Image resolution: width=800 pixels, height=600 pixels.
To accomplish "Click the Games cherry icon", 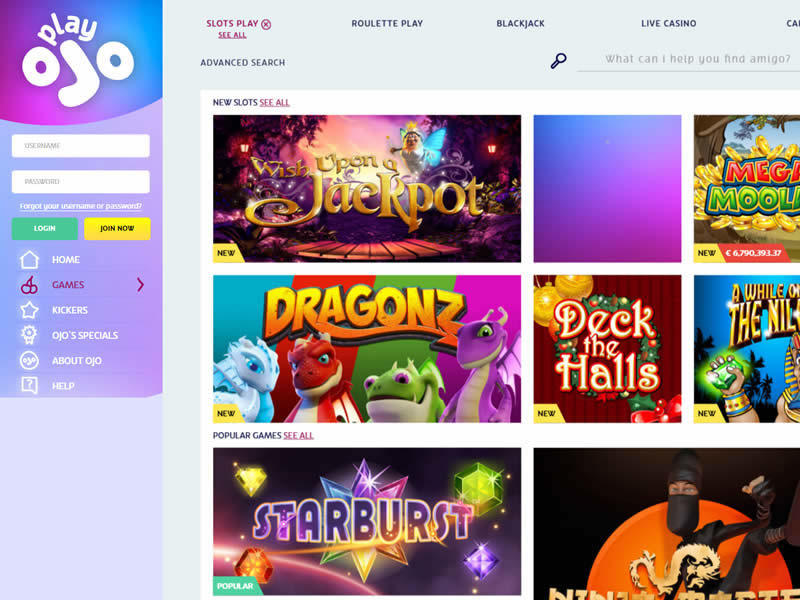I will [29, 285].
